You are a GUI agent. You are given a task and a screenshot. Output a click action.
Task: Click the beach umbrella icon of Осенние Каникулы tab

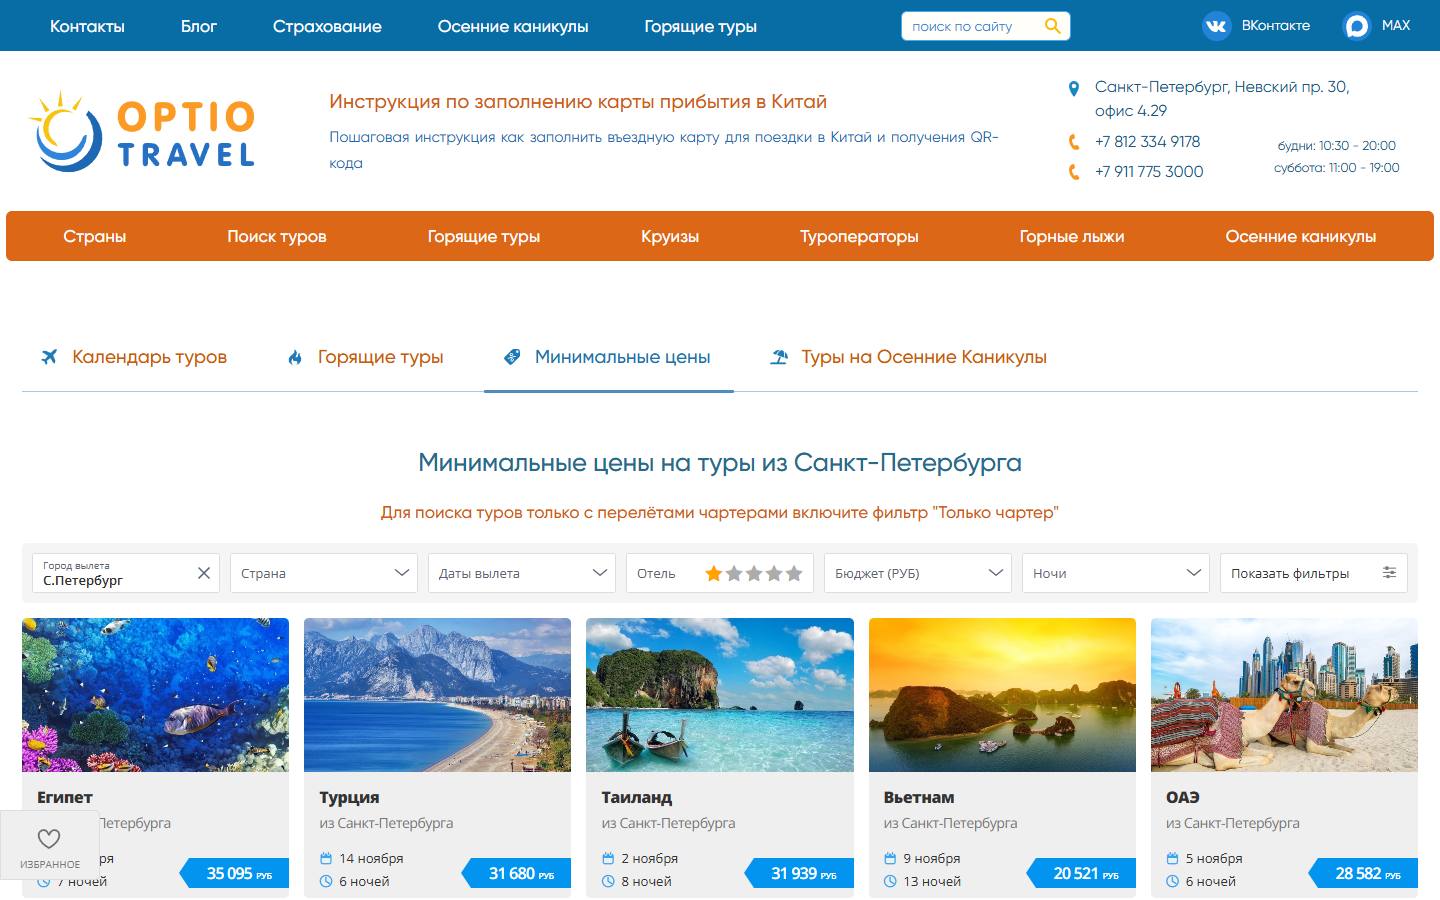click(779, 357)
